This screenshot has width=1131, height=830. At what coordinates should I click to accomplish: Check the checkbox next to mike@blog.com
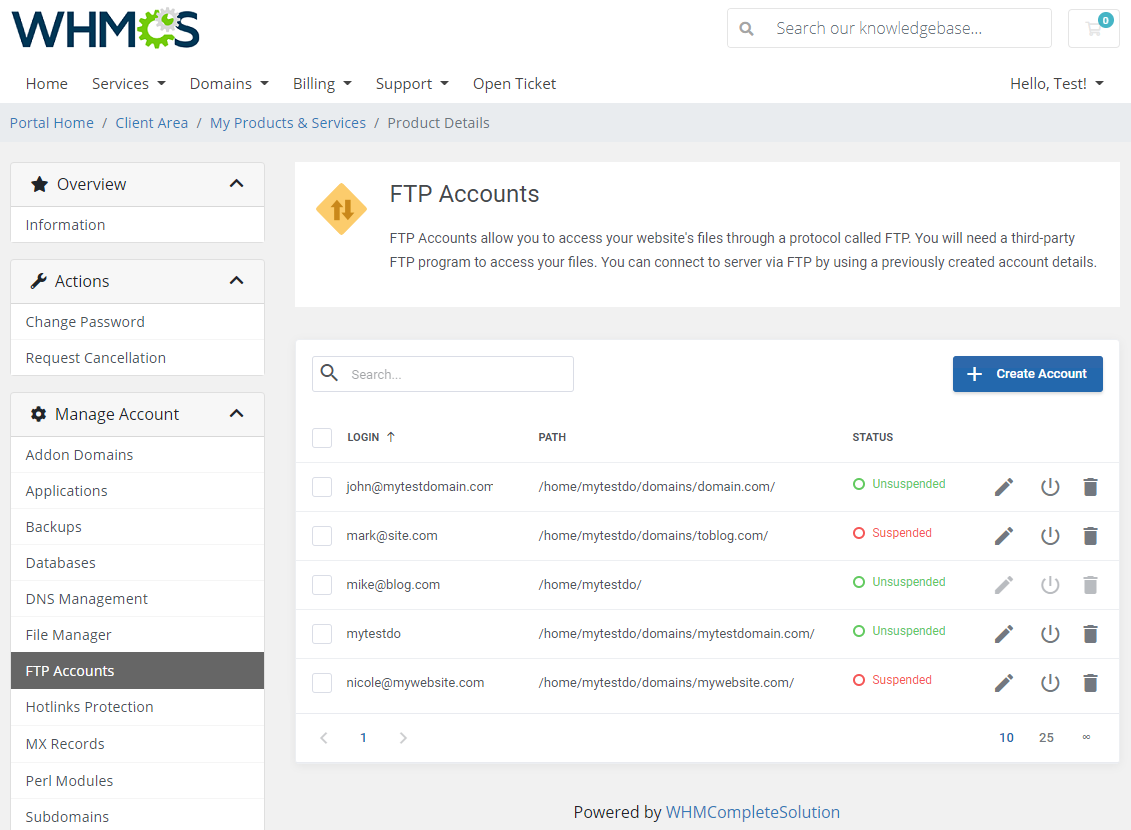322,584
